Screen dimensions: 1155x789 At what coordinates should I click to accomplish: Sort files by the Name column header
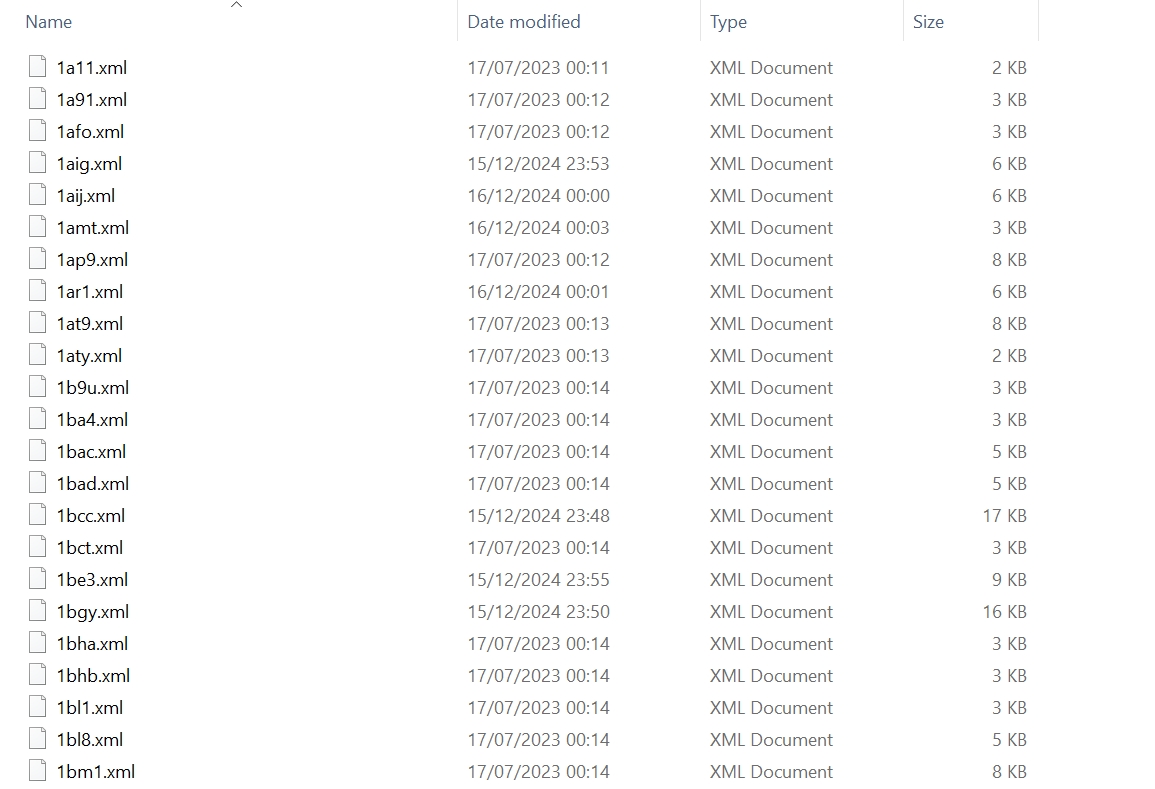coord(49,22)
